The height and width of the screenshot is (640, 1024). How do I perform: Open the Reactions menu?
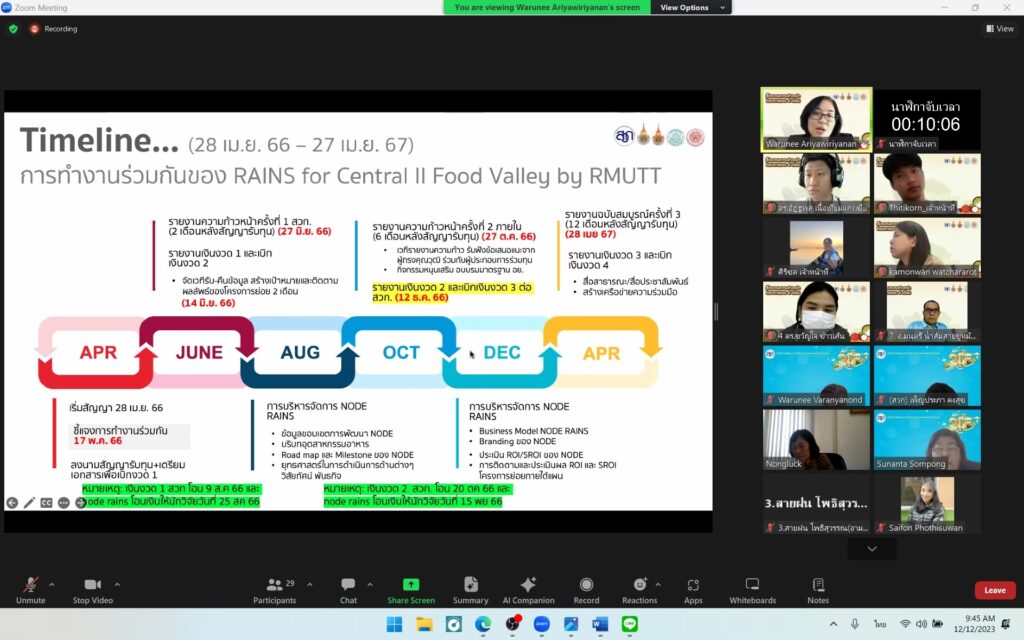639,588
